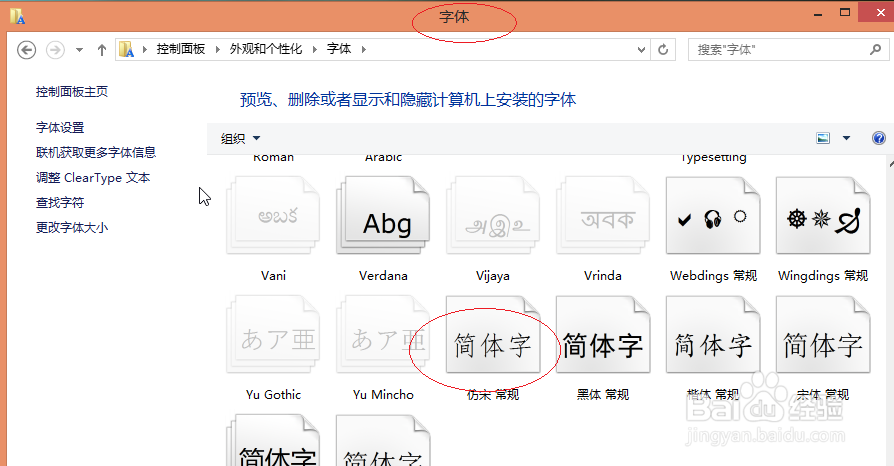Open 字体设置 in left pane
The height and width of the screenshot is (466, 894).
point(60,128)
